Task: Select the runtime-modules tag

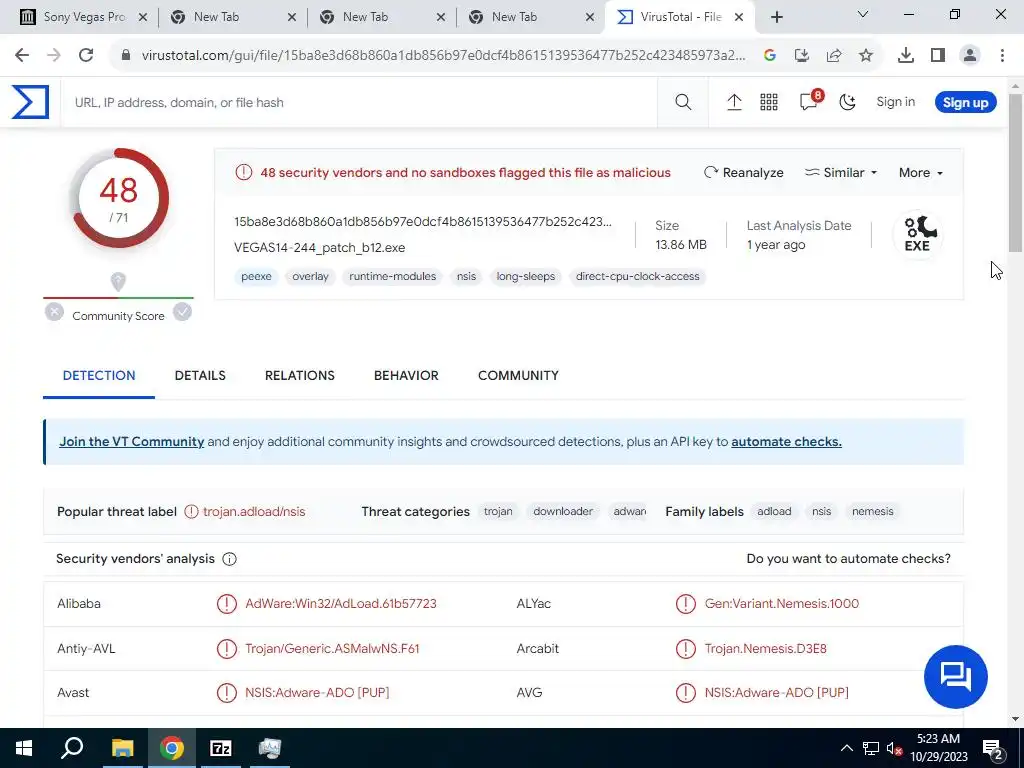Action: click(x=392, y=276)
